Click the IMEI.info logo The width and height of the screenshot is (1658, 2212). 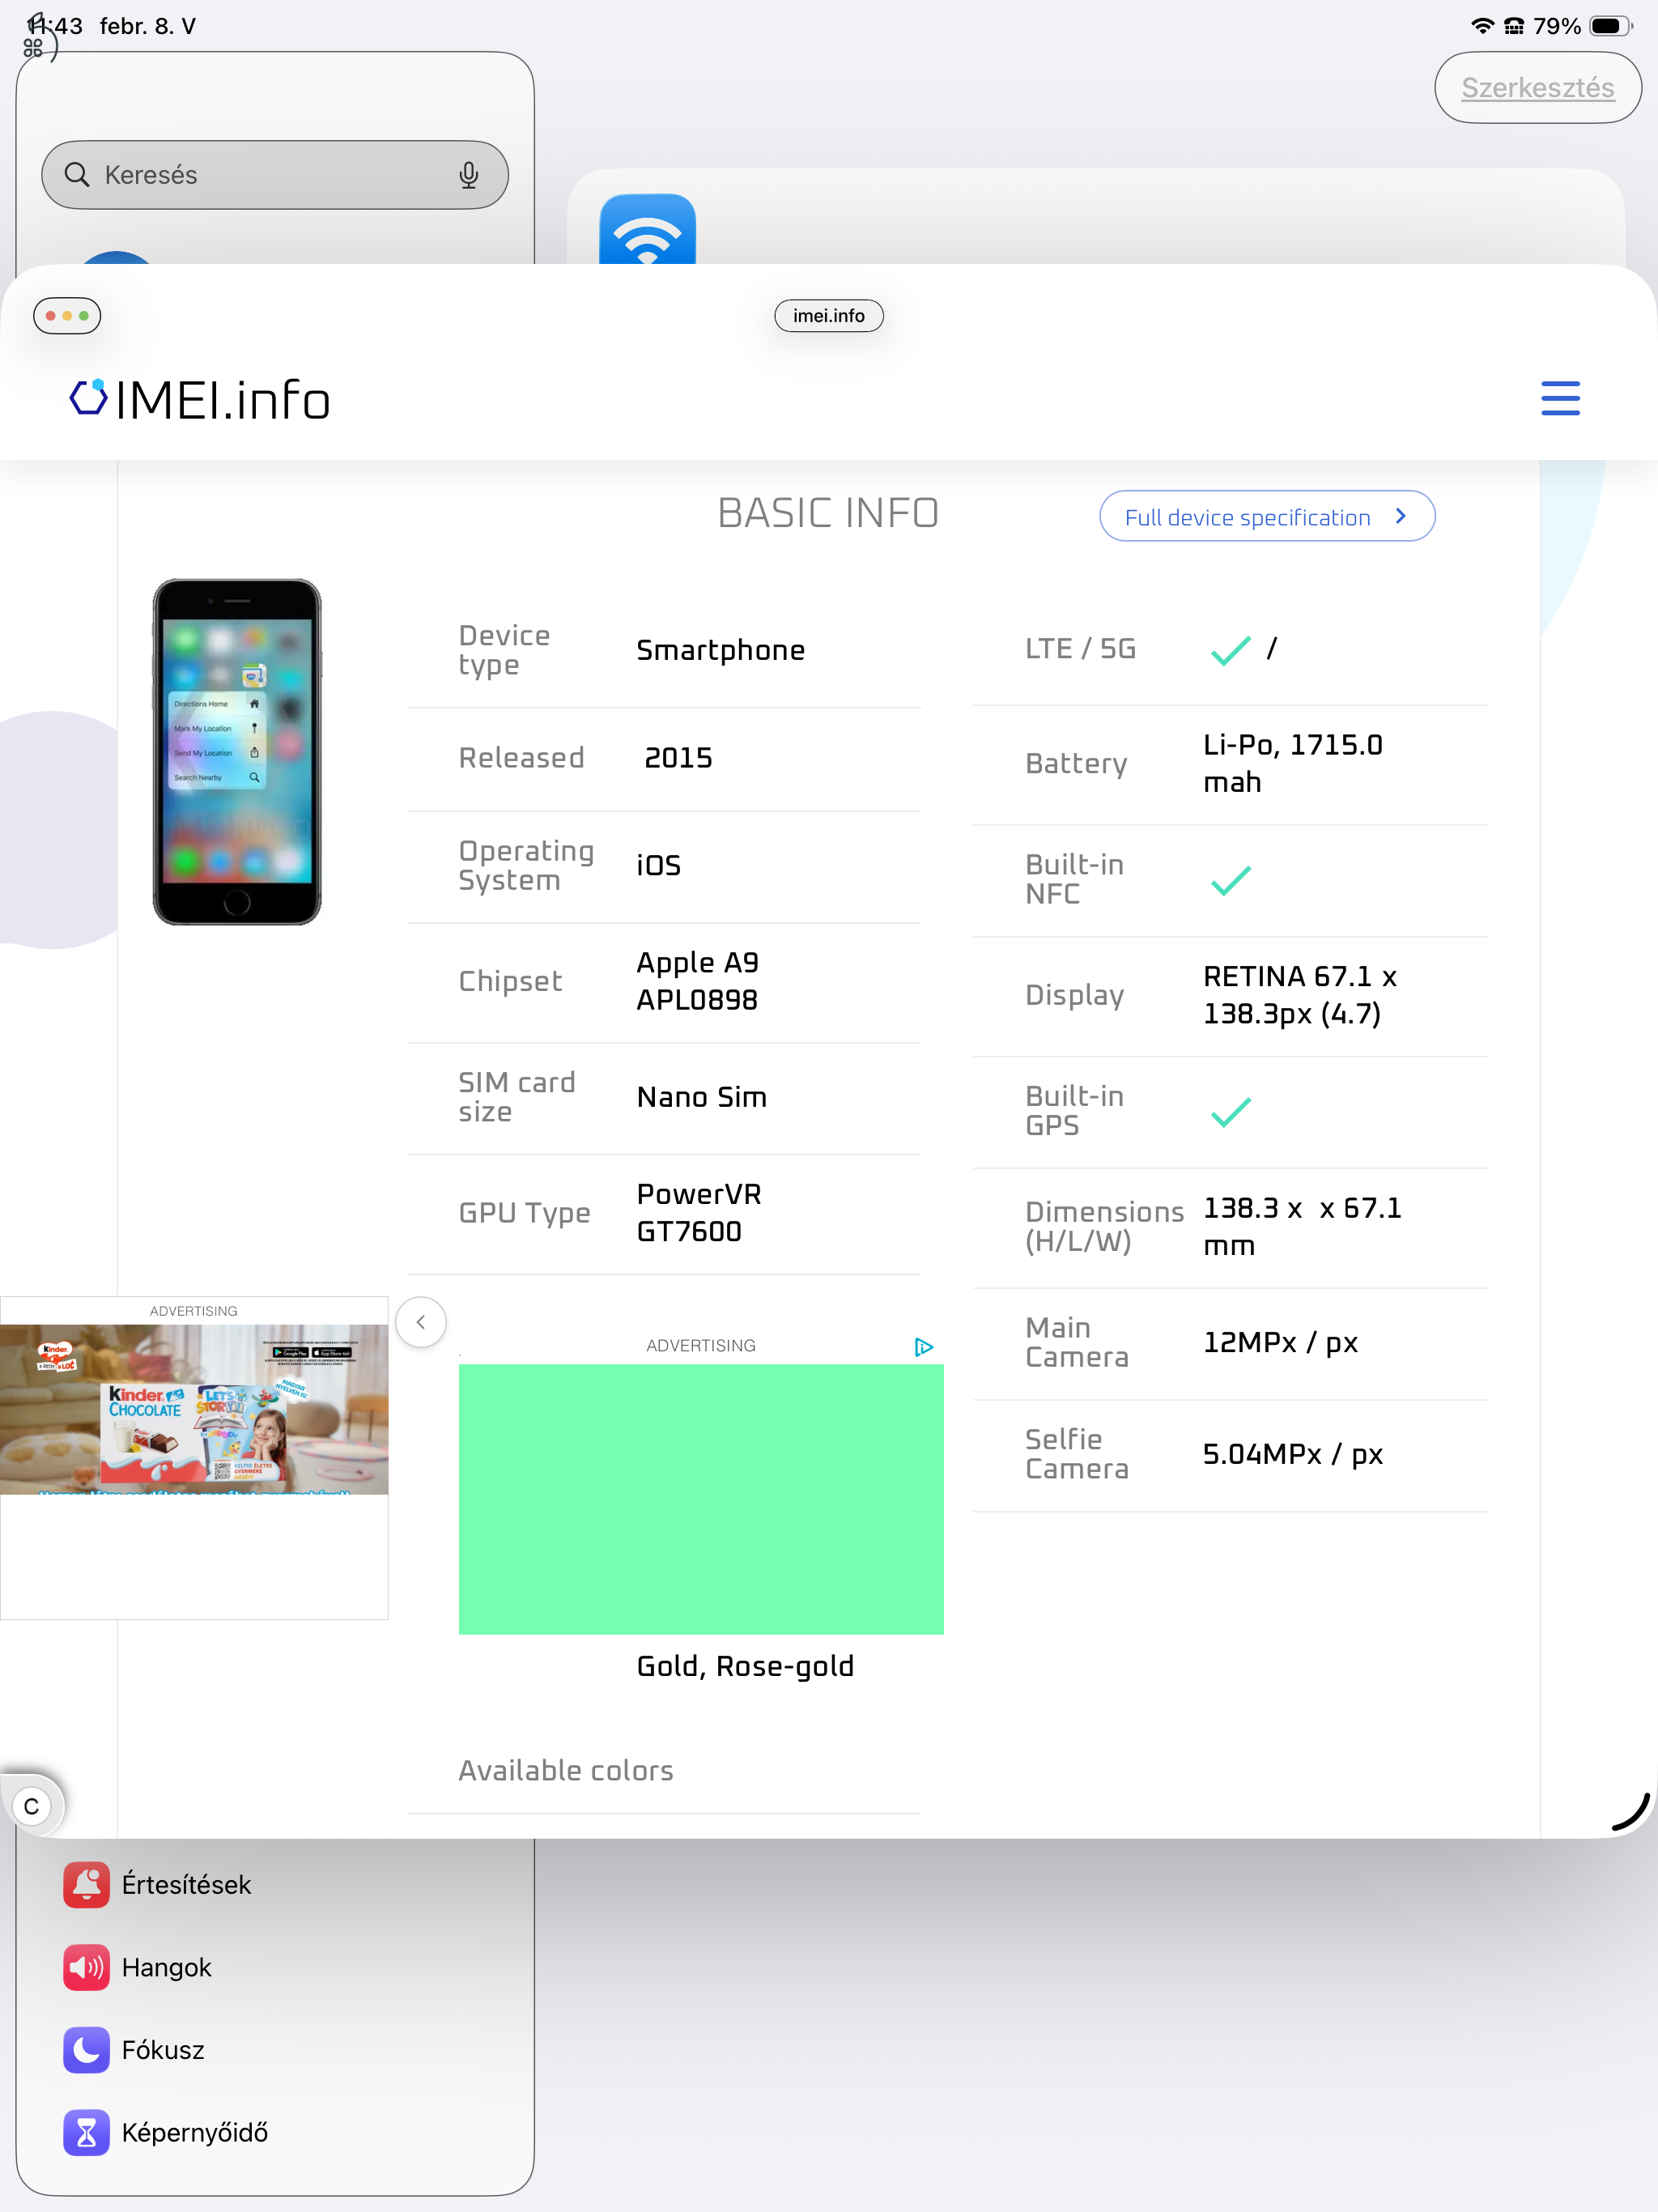[200, 399]
